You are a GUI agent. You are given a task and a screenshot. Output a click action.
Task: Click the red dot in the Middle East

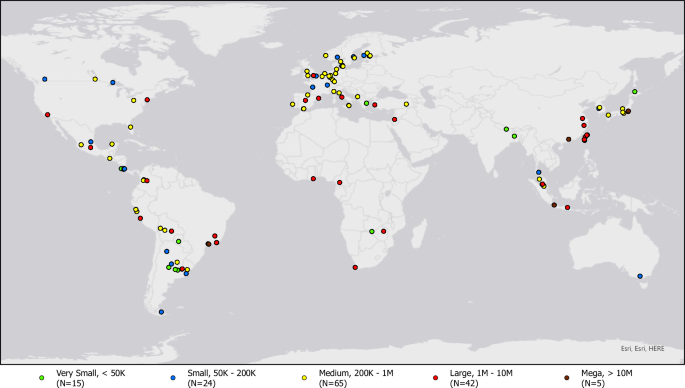(x=394, y=119)
